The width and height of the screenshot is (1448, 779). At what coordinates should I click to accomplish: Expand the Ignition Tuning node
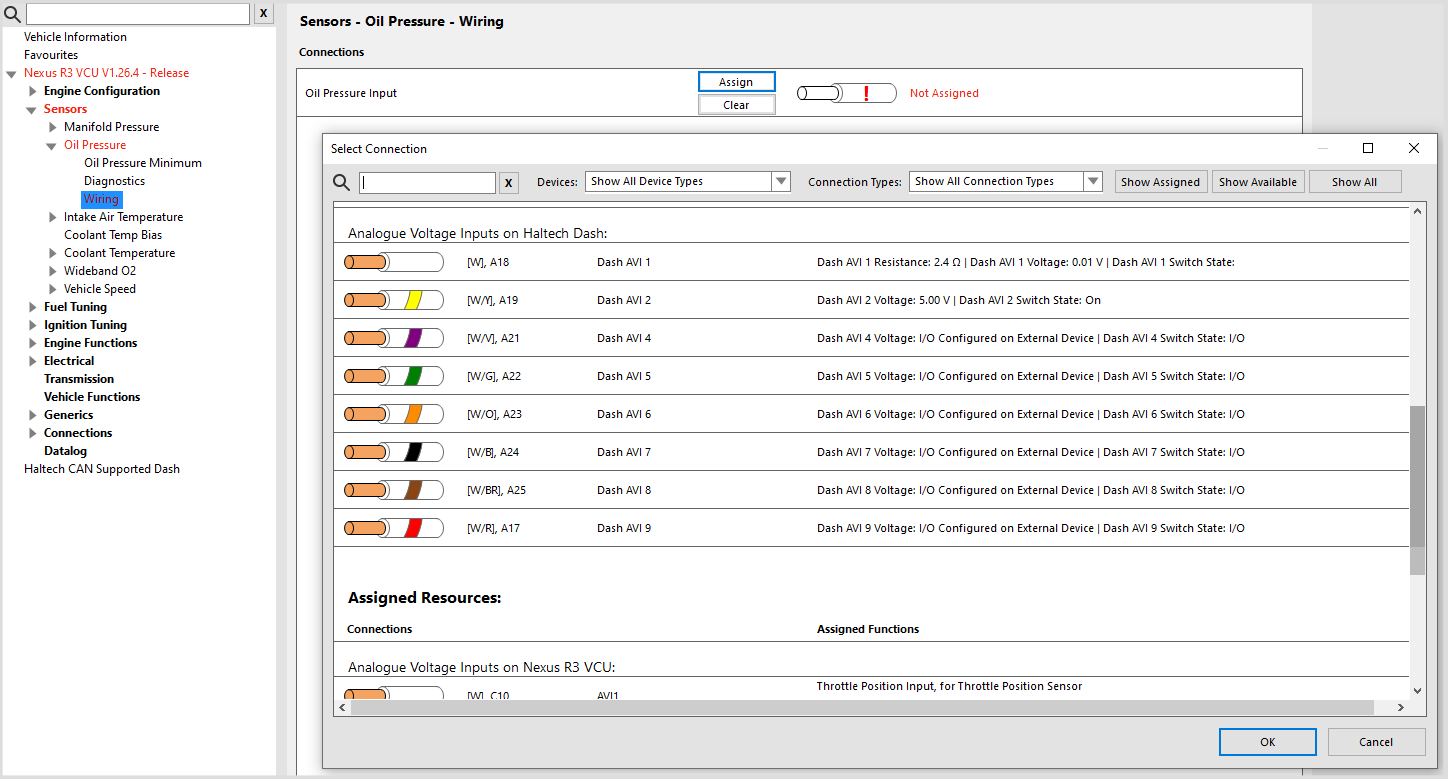(x=32, y=325)
